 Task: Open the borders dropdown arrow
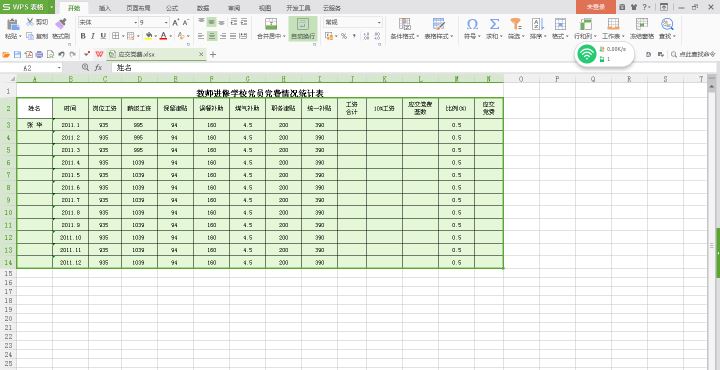(122, 36)
